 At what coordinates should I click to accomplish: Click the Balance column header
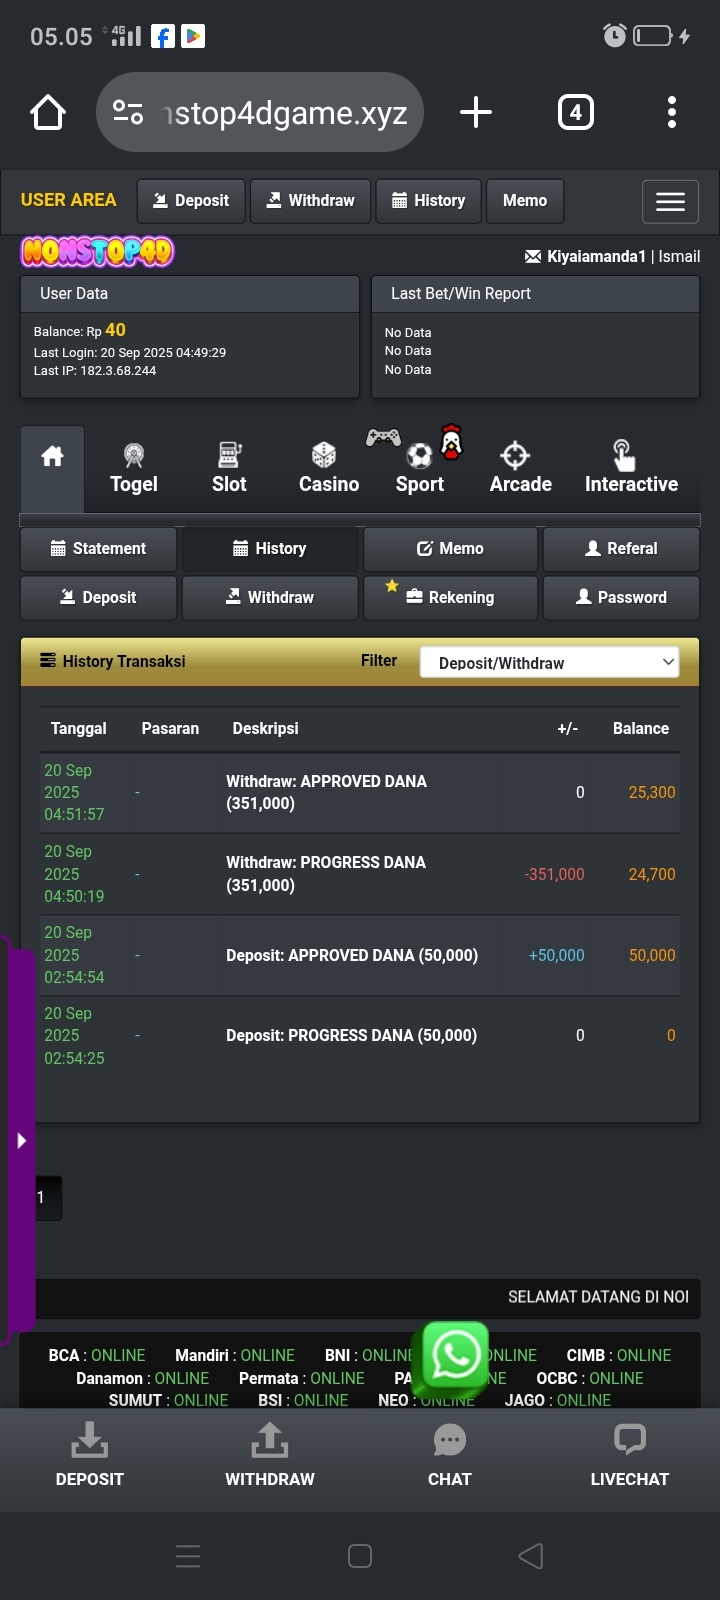click(x=641, y=729)
